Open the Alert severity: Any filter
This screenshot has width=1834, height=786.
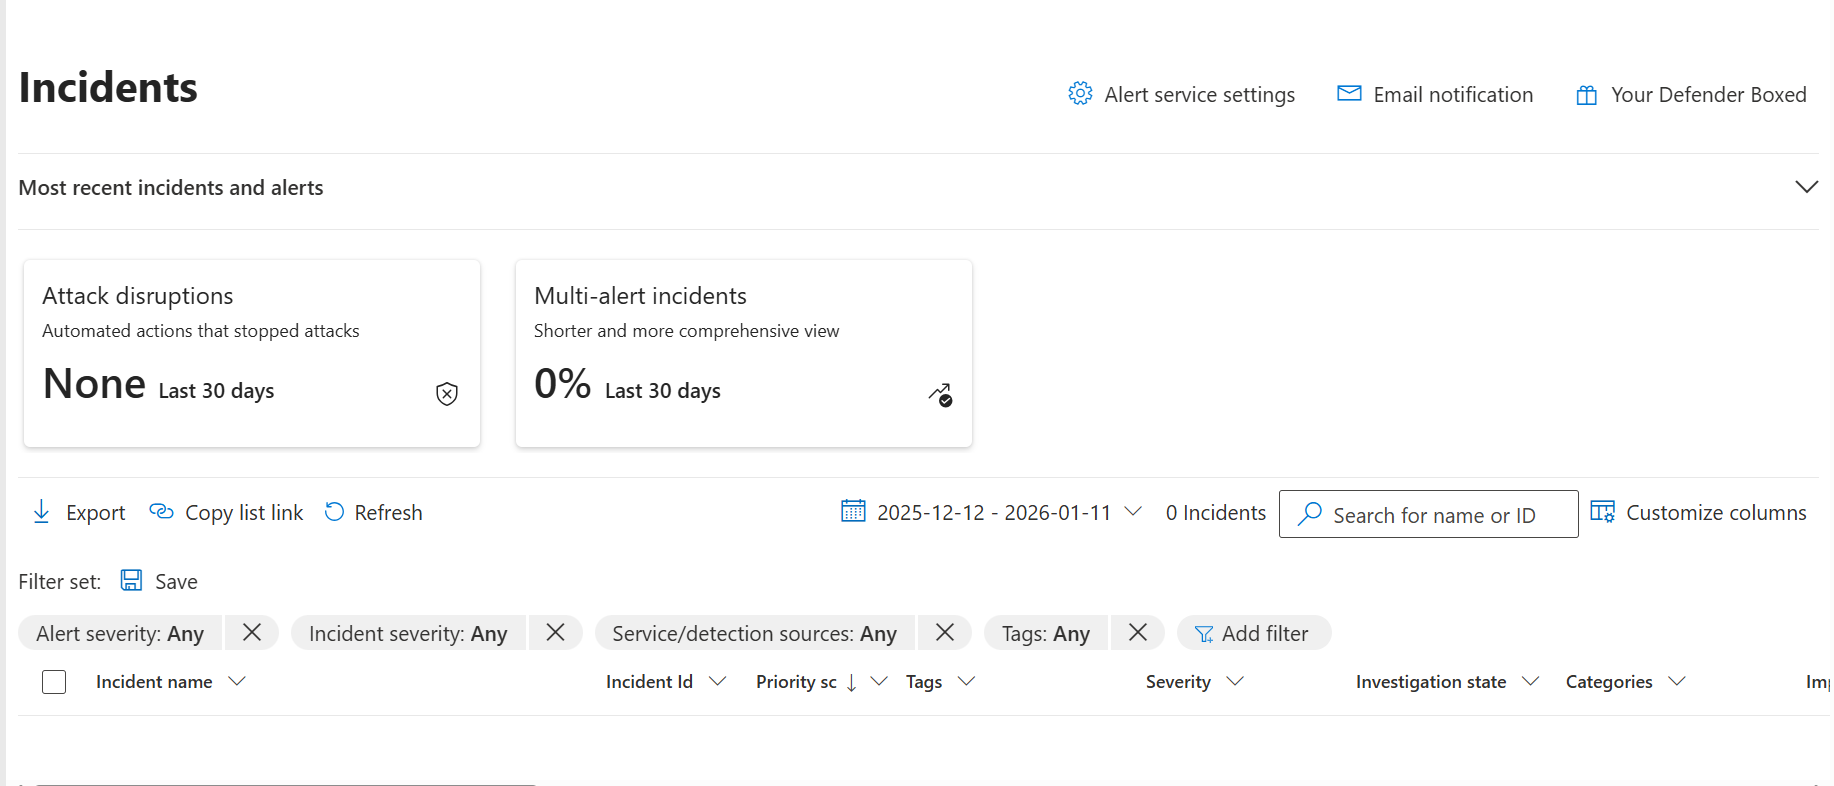[x=121, y=633]
